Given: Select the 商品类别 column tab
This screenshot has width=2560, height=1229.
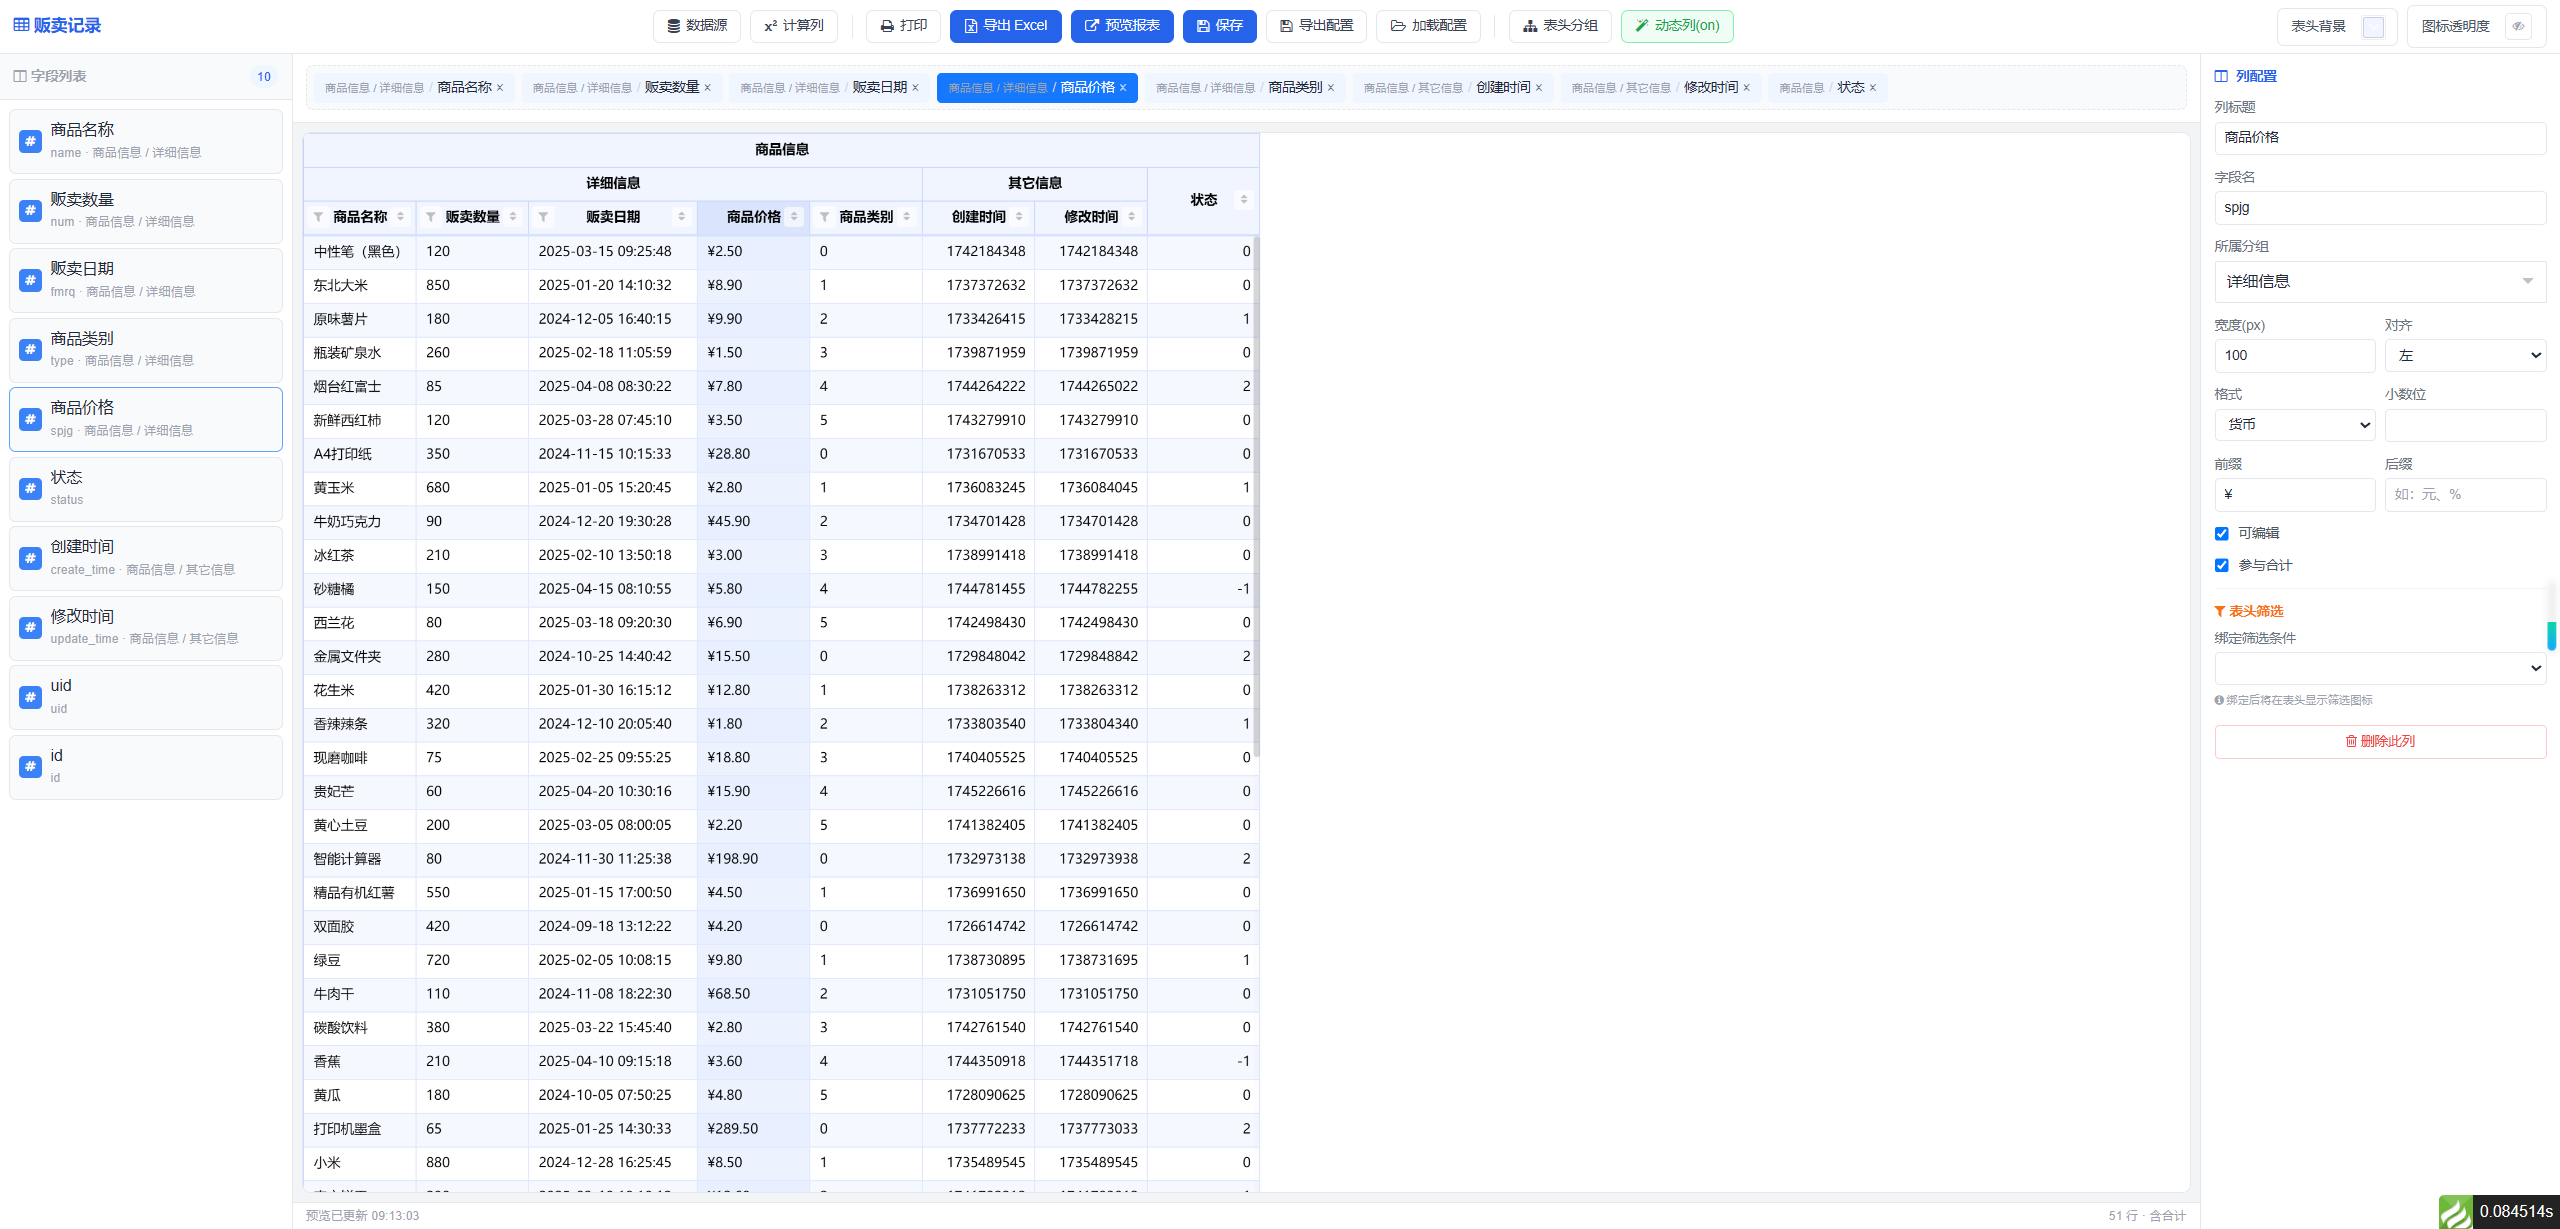Looking at the screenshot, I should (1245, 88).
